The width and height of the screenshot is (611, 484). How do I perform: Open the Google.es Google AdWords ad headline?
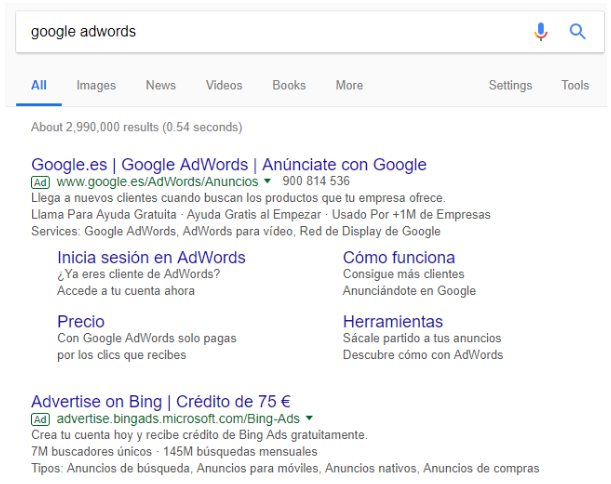229,164
